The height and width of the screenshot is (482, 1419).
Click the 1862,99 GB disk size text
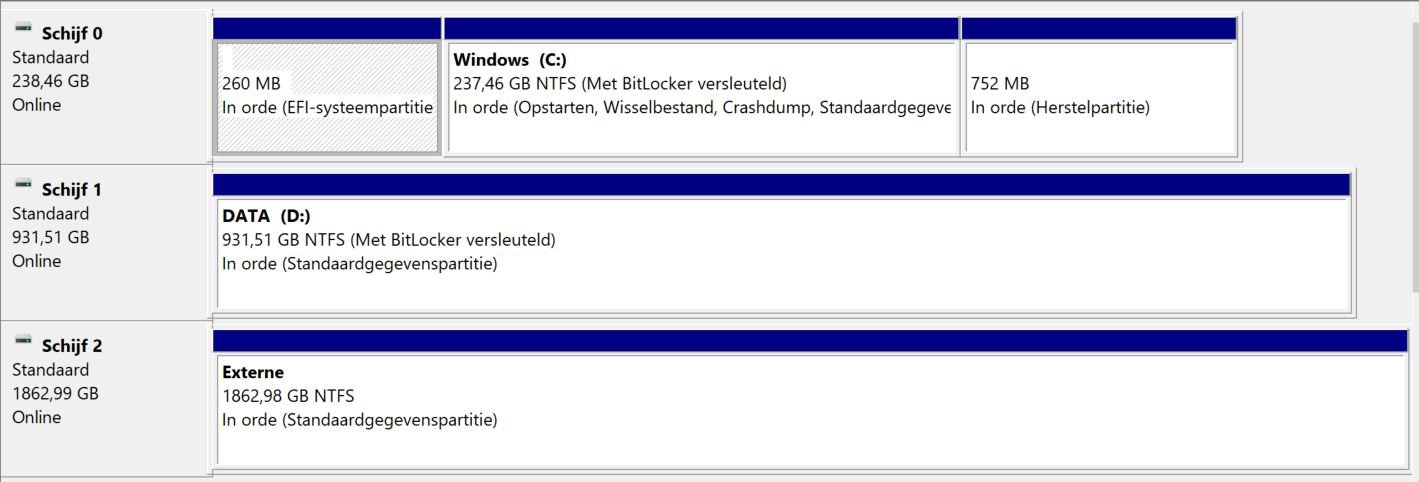(55, 393)
